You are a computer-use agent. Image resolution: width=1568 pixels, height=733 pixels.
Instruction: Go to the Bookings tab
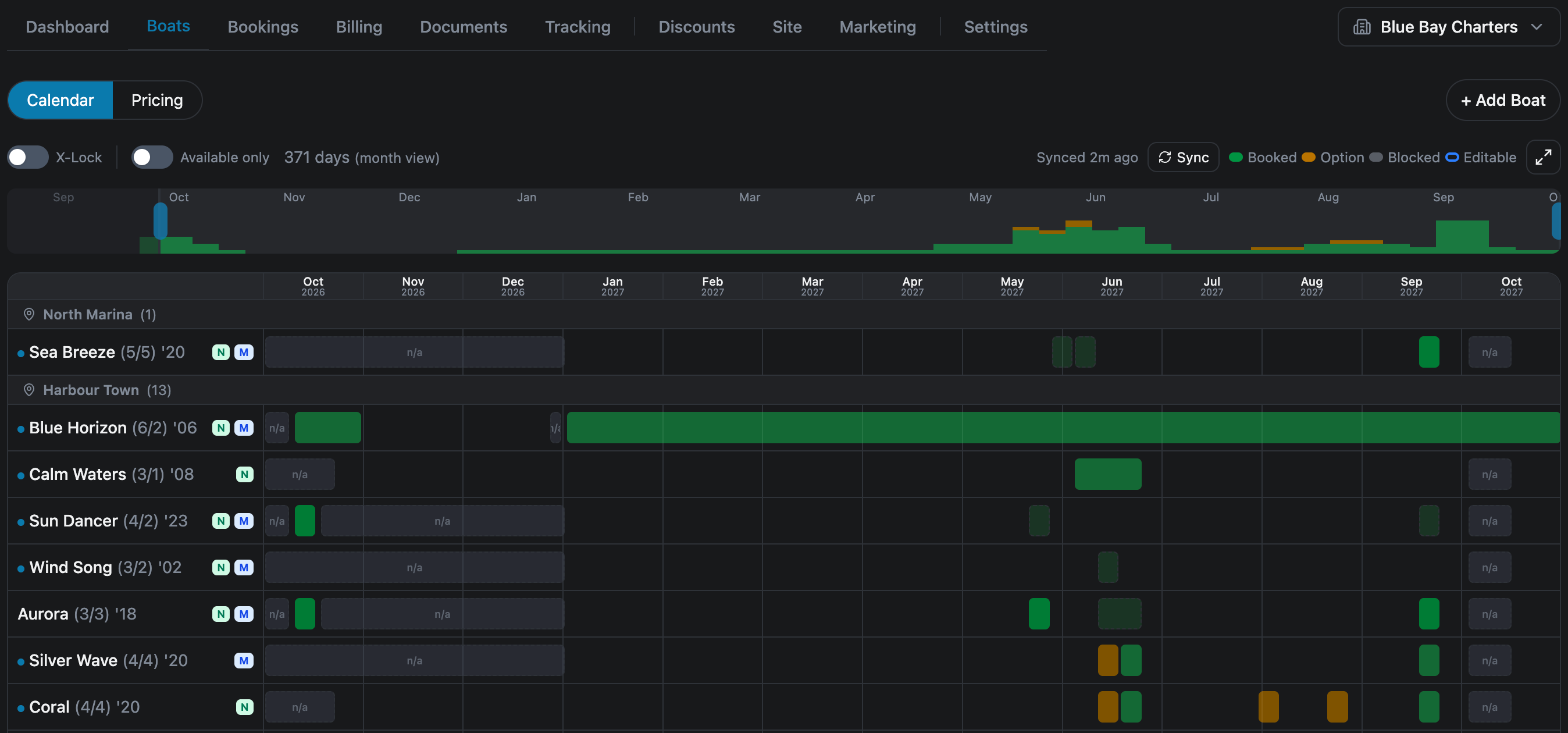click(x=263, y=27)
